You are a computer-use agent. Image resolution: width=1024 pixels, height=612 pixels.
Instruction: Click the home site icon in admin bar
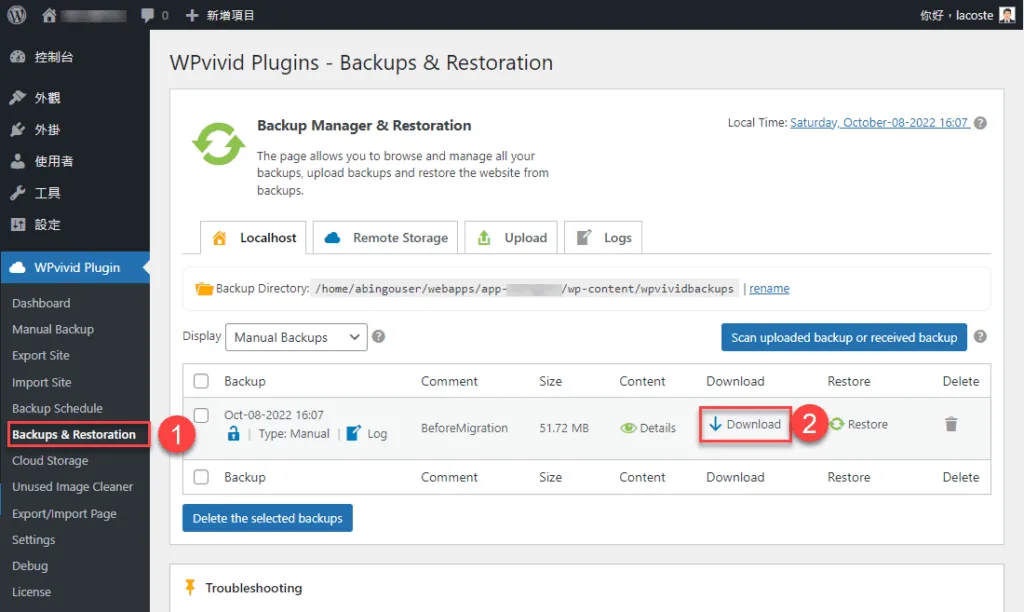[49, 15]
